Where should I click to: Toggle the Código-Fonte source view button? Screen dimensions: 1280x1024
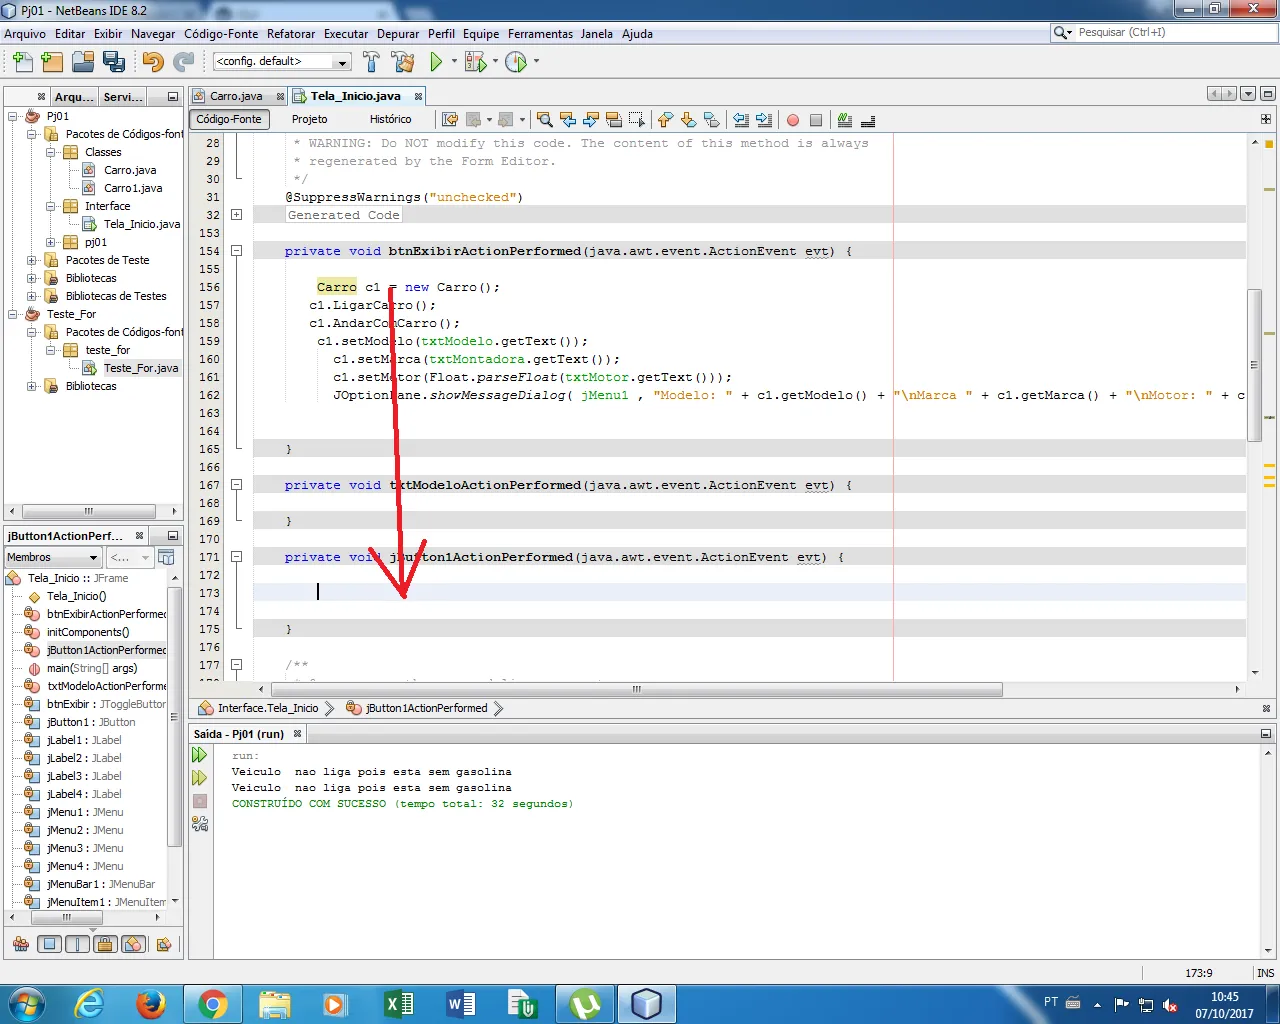coord(229,119)
